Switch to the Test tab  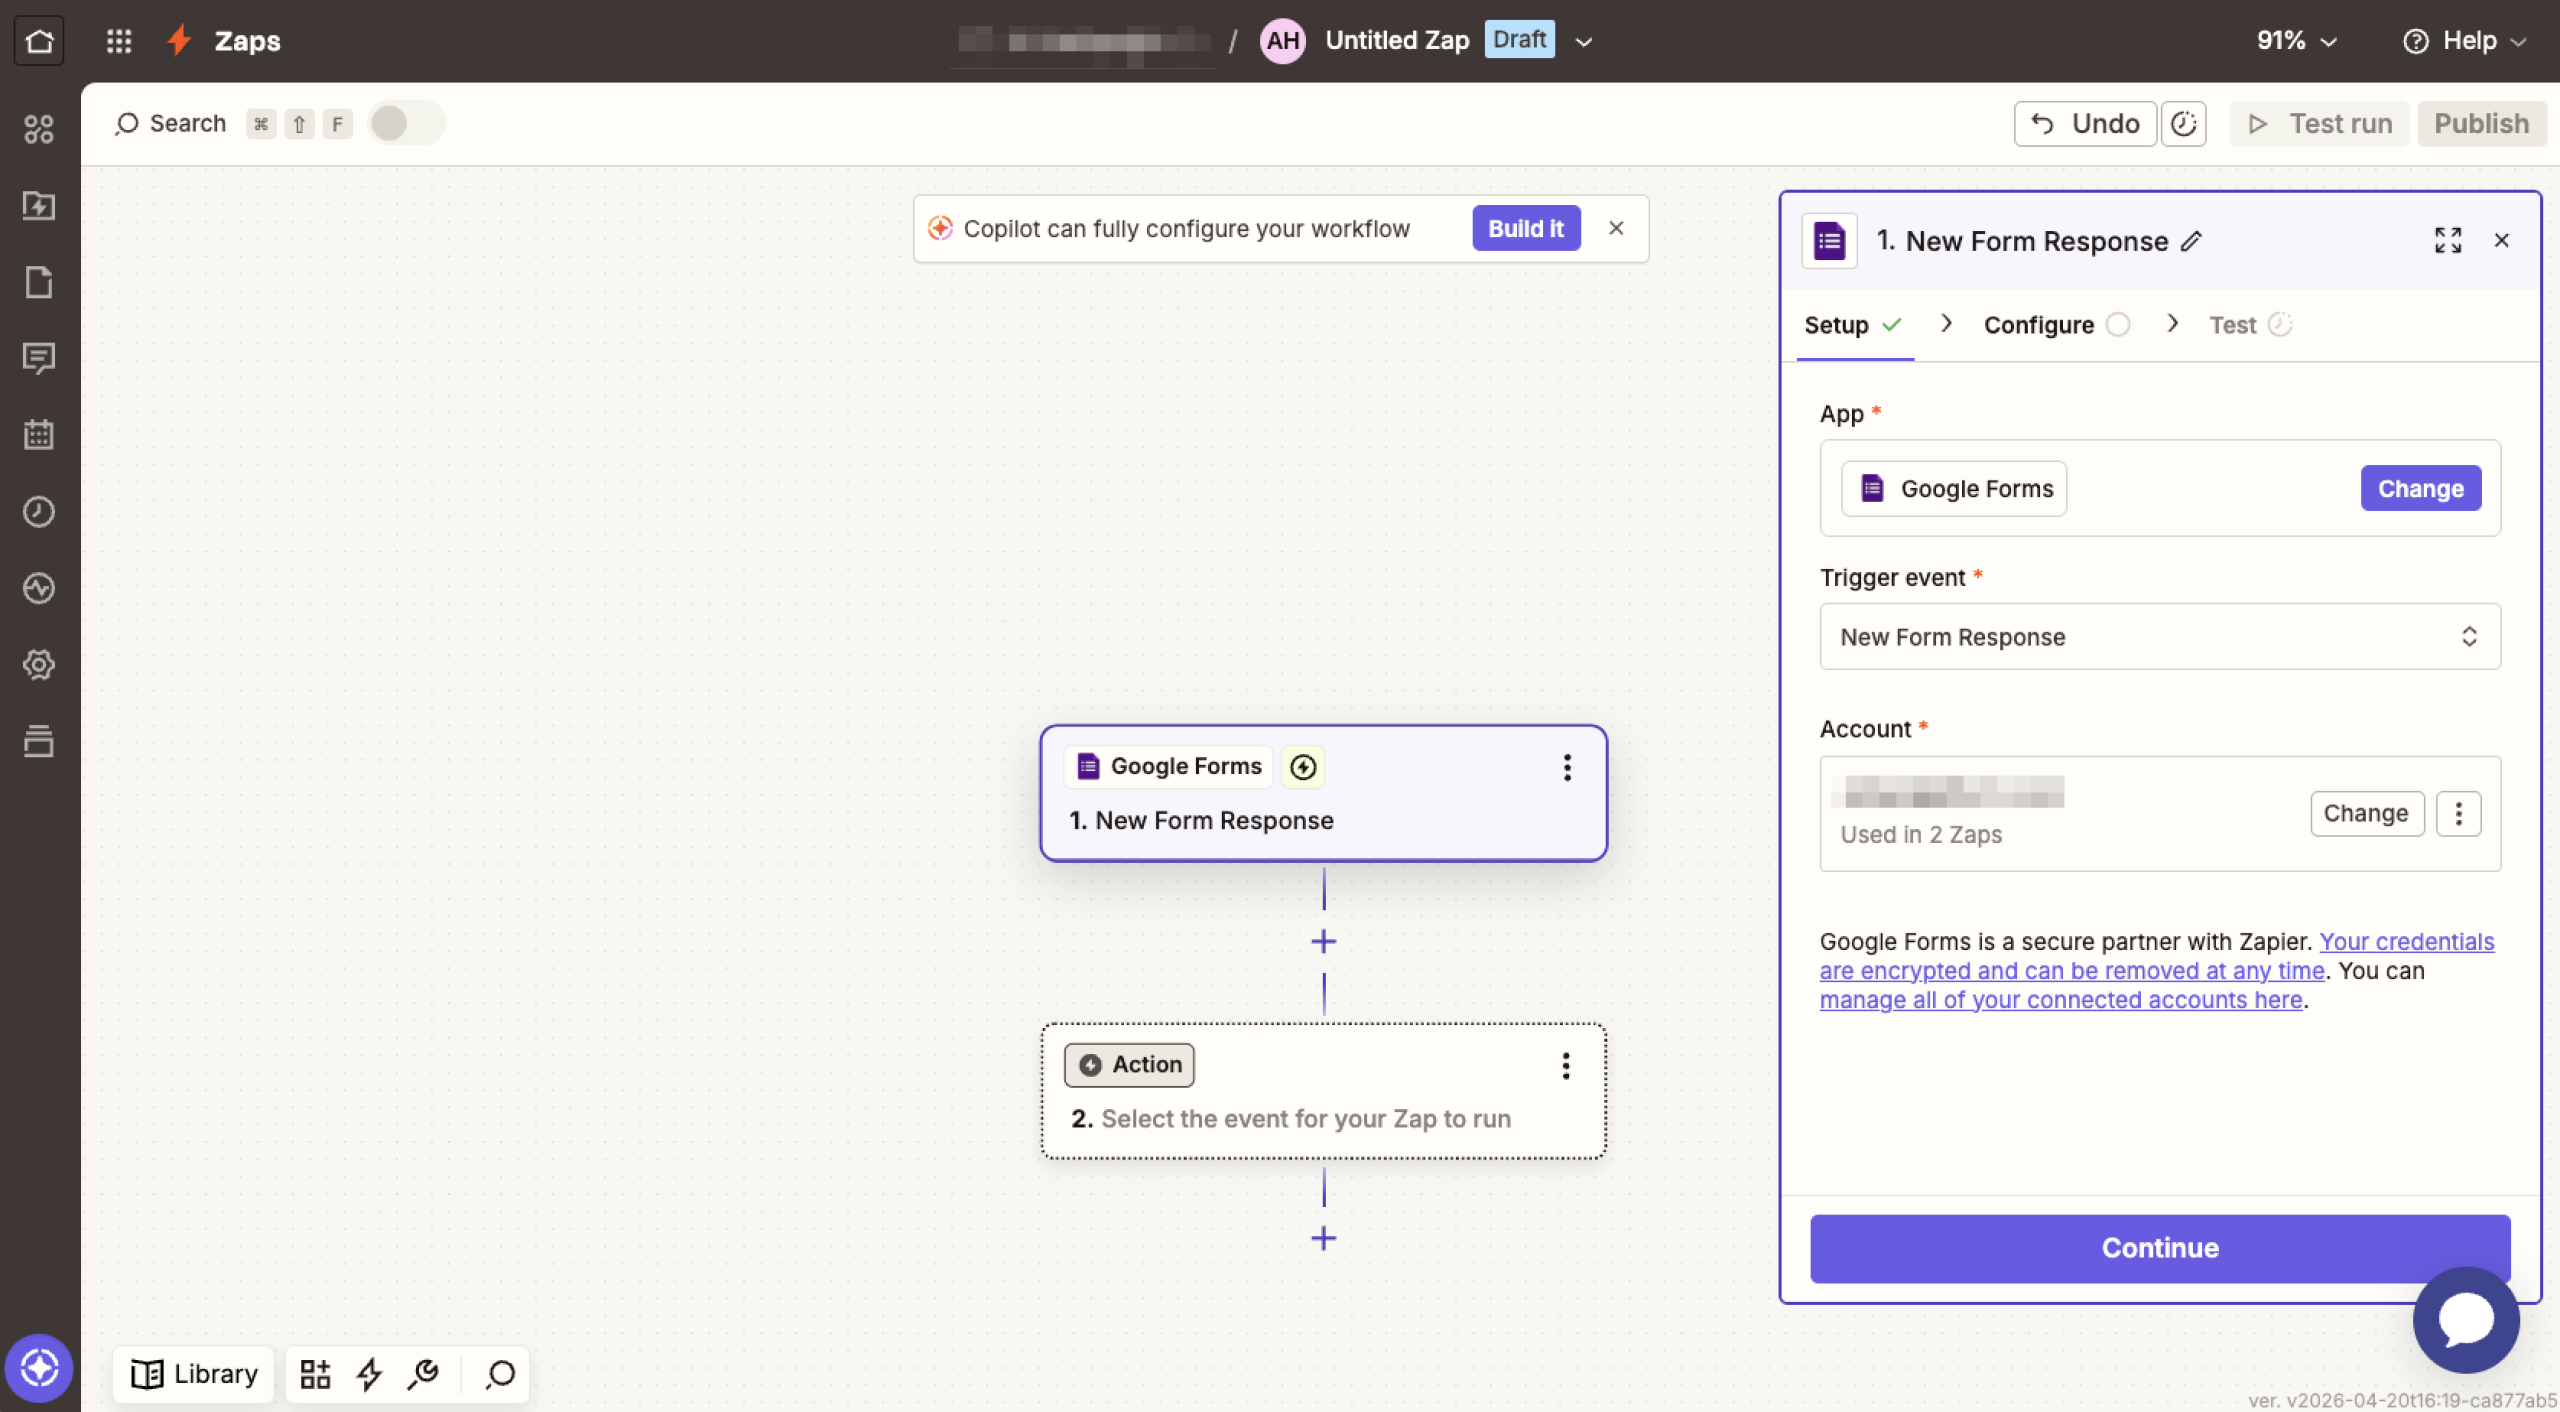click(x=2232, y=324)
